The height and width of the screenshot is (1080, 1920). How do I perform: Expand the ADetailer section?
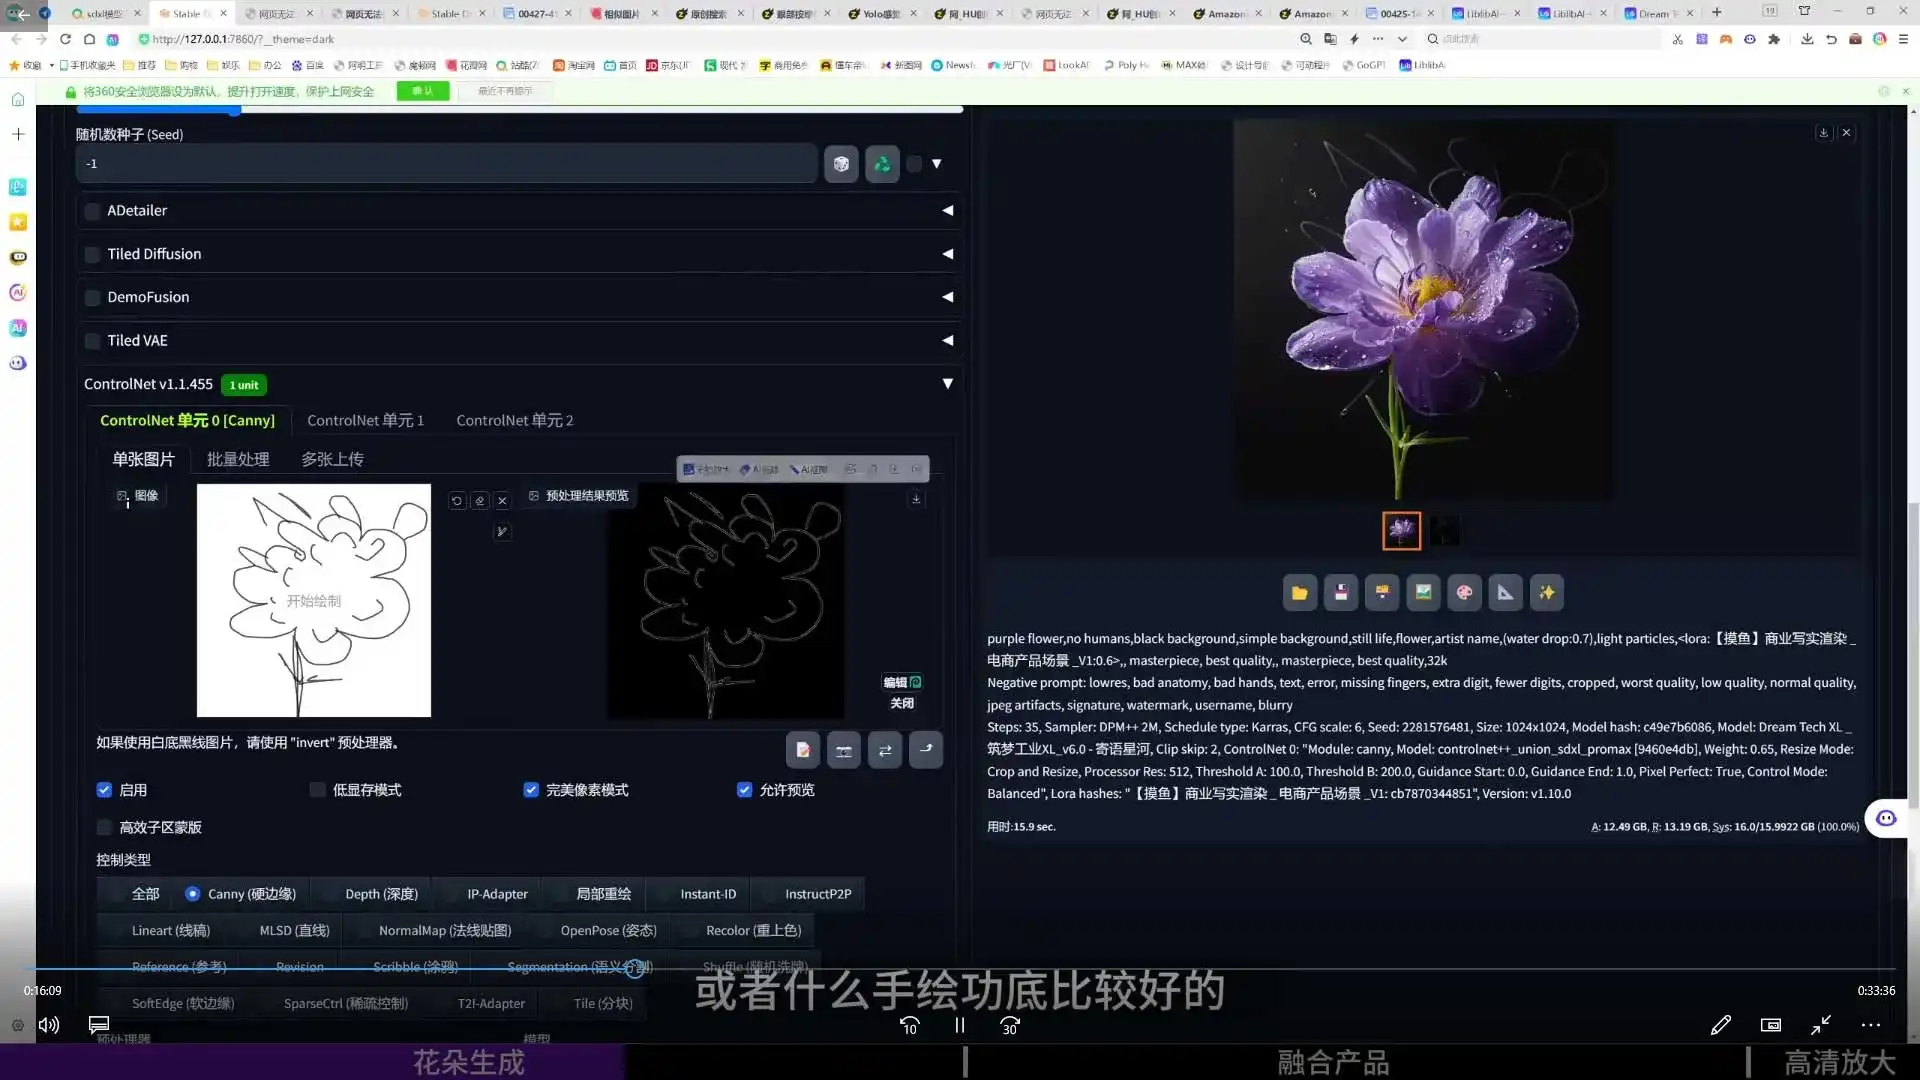tap(947, 210)
